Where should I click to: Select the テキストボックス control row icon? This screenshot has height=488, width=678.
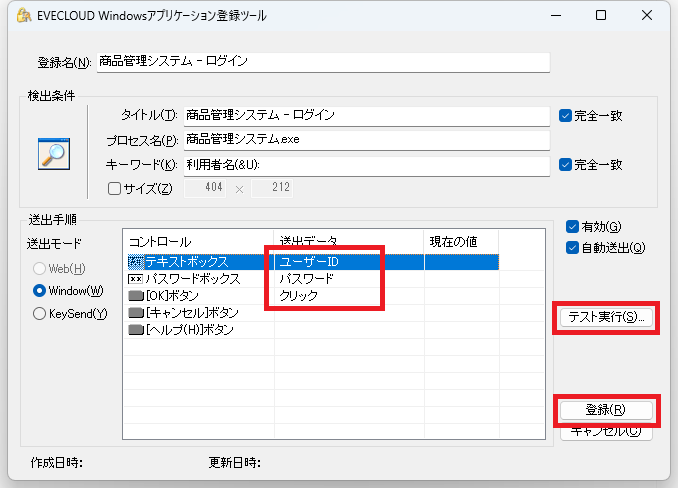tap(136, 262)
